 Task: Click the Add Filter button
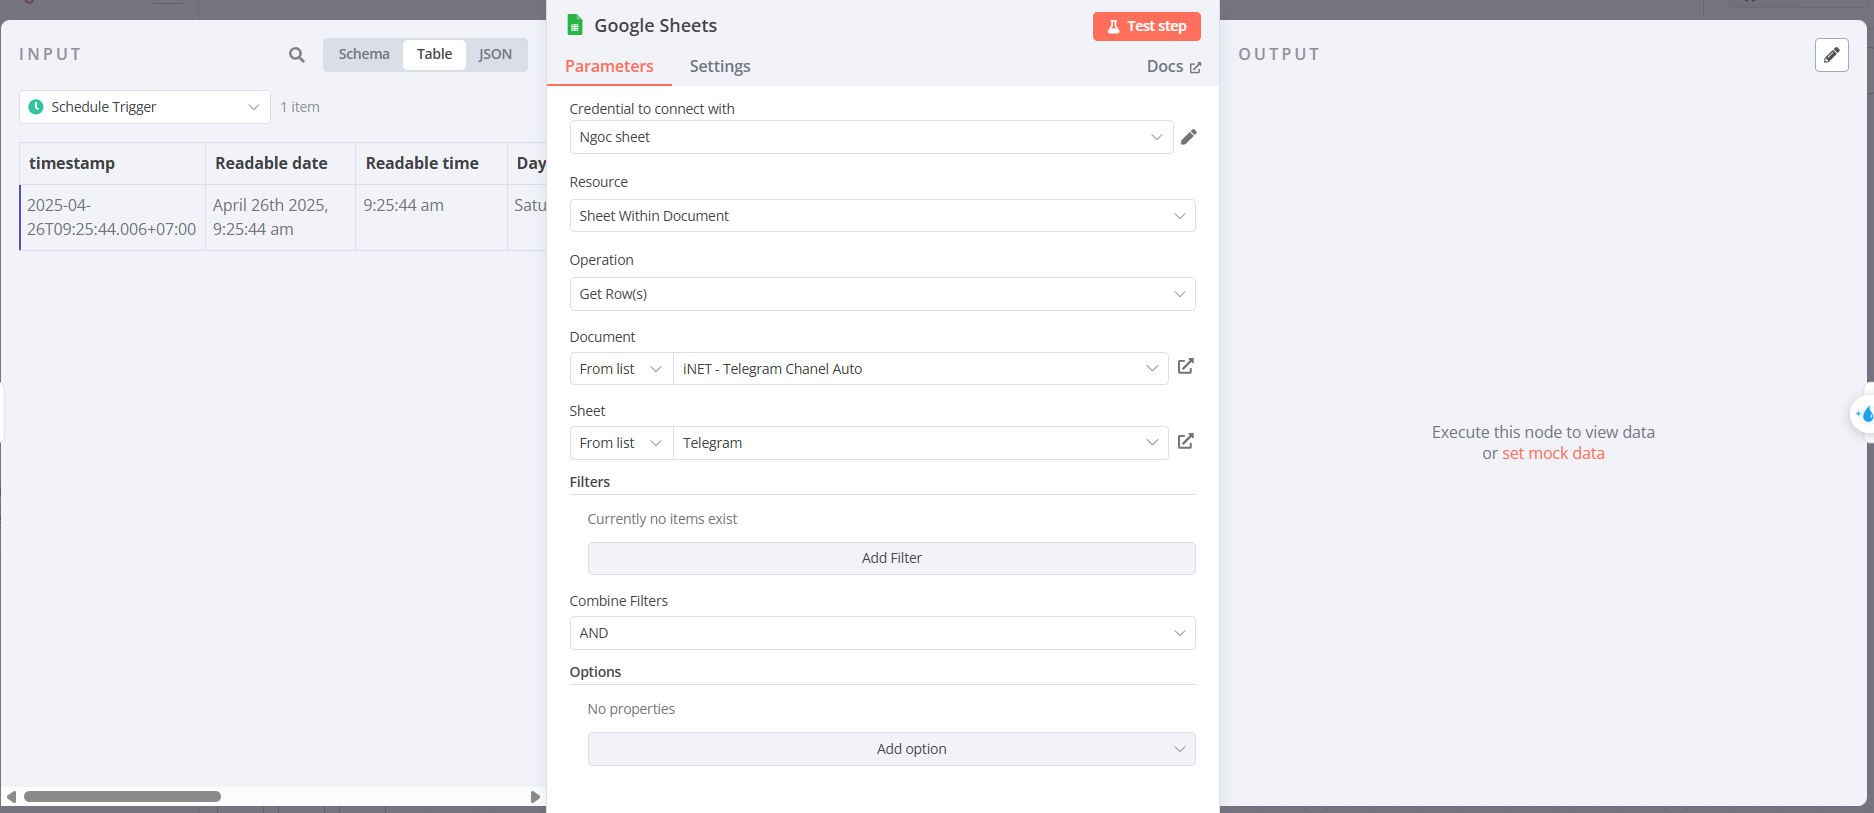coord(891,558)
